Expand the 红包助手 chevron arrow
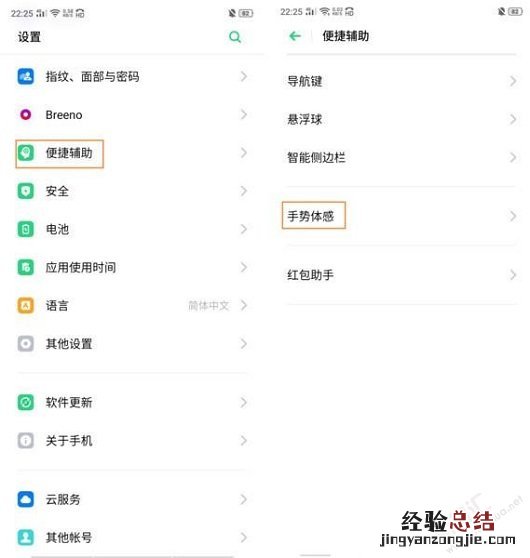This screenshot has width=530, height=558. click(x=513, y=275)
